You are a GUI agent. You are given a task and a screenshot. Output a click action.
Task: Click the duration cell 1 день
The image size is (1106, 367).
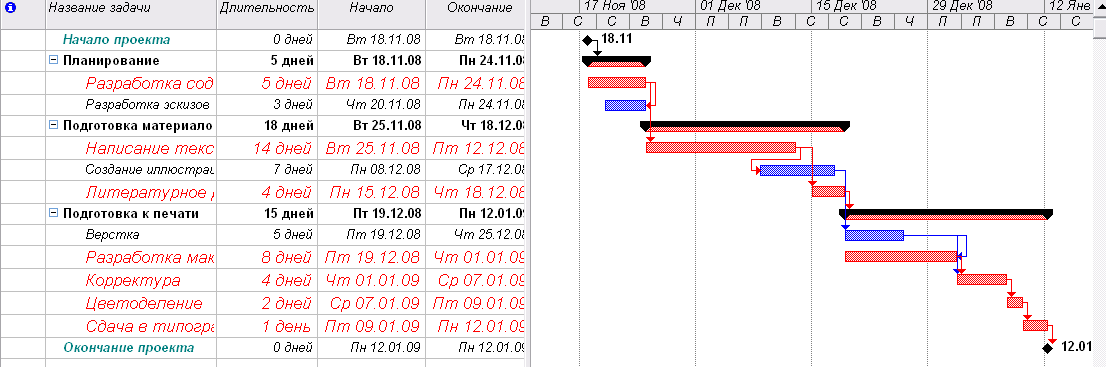click(x=267, y=326)
